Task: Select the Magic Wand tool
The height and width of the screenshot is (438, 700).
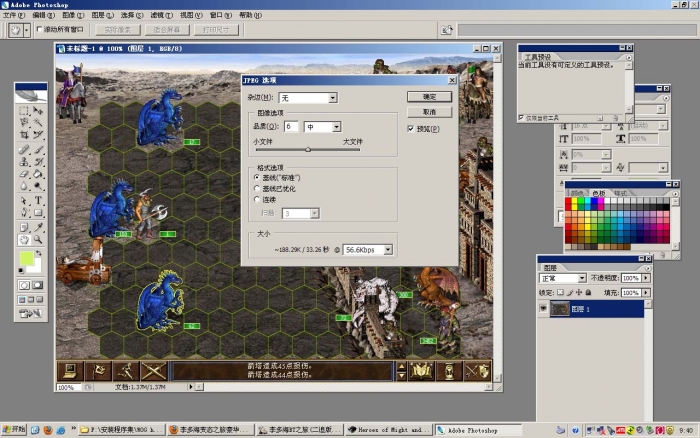Action: tap(38, 122)
